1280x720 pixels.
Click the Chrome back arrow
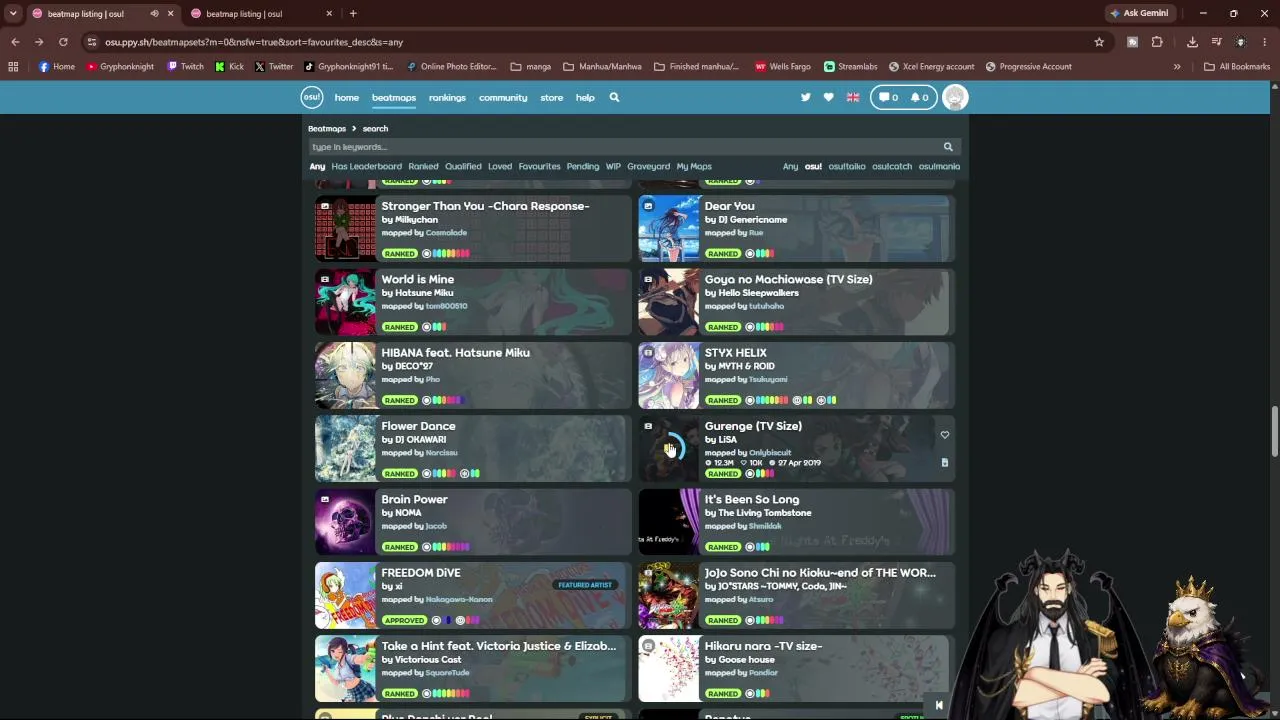coord(15,42)
